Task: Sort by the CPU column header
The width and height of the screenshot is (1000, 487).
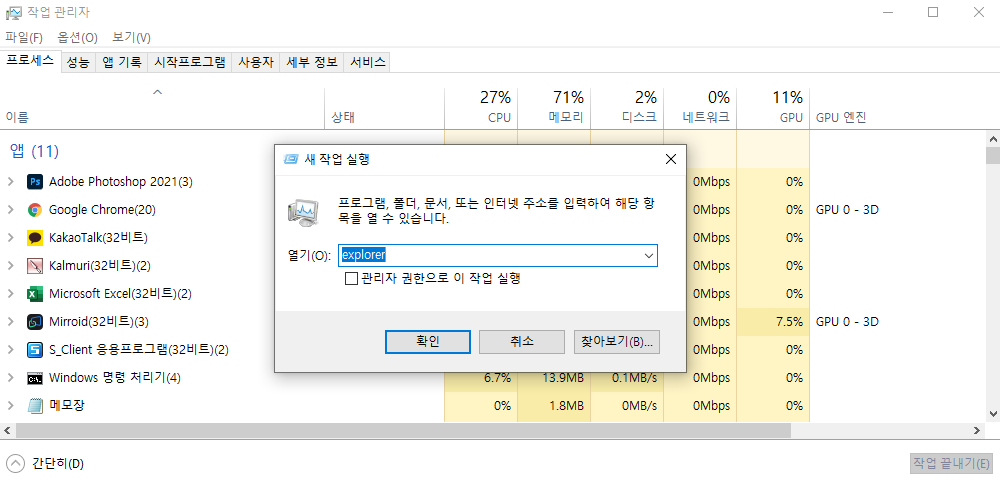Action: (x=481, y=107)
